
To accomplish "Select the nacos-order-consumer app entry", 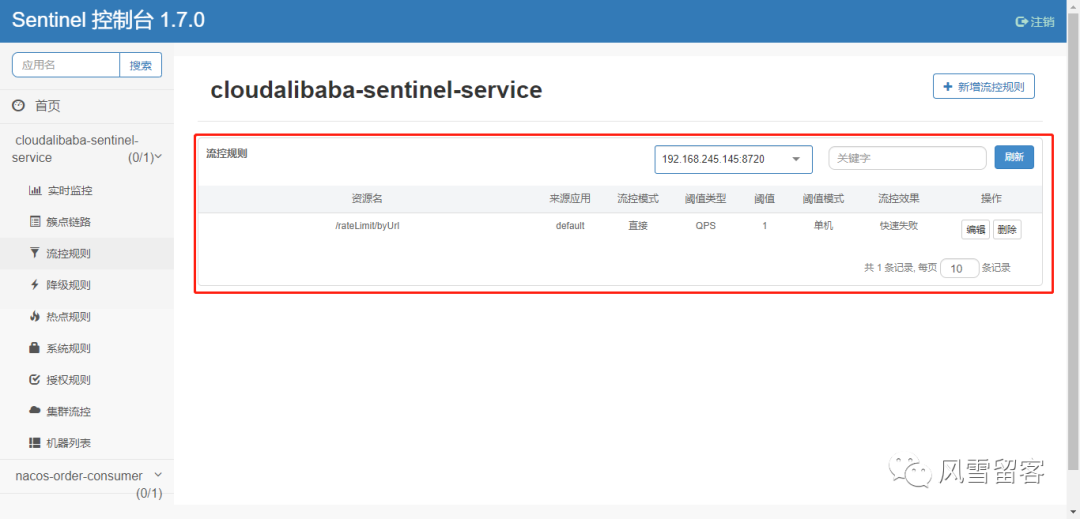I will tap(79, 476).
